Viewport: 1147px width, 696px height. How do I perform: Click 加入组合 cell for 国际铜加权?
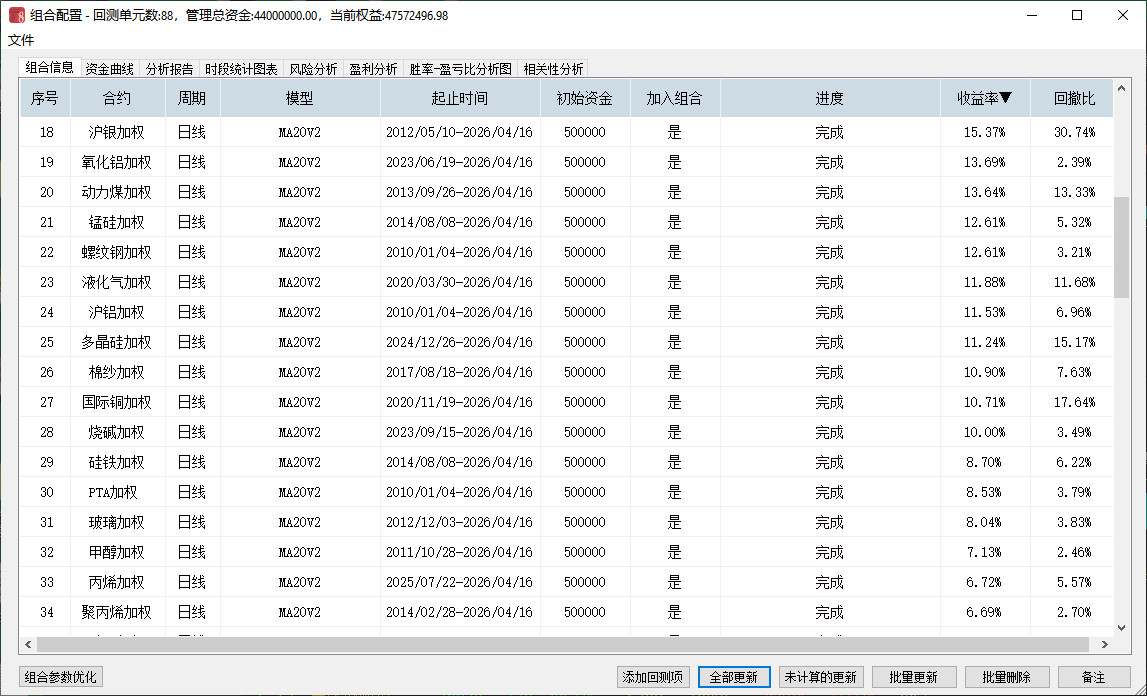674,402
